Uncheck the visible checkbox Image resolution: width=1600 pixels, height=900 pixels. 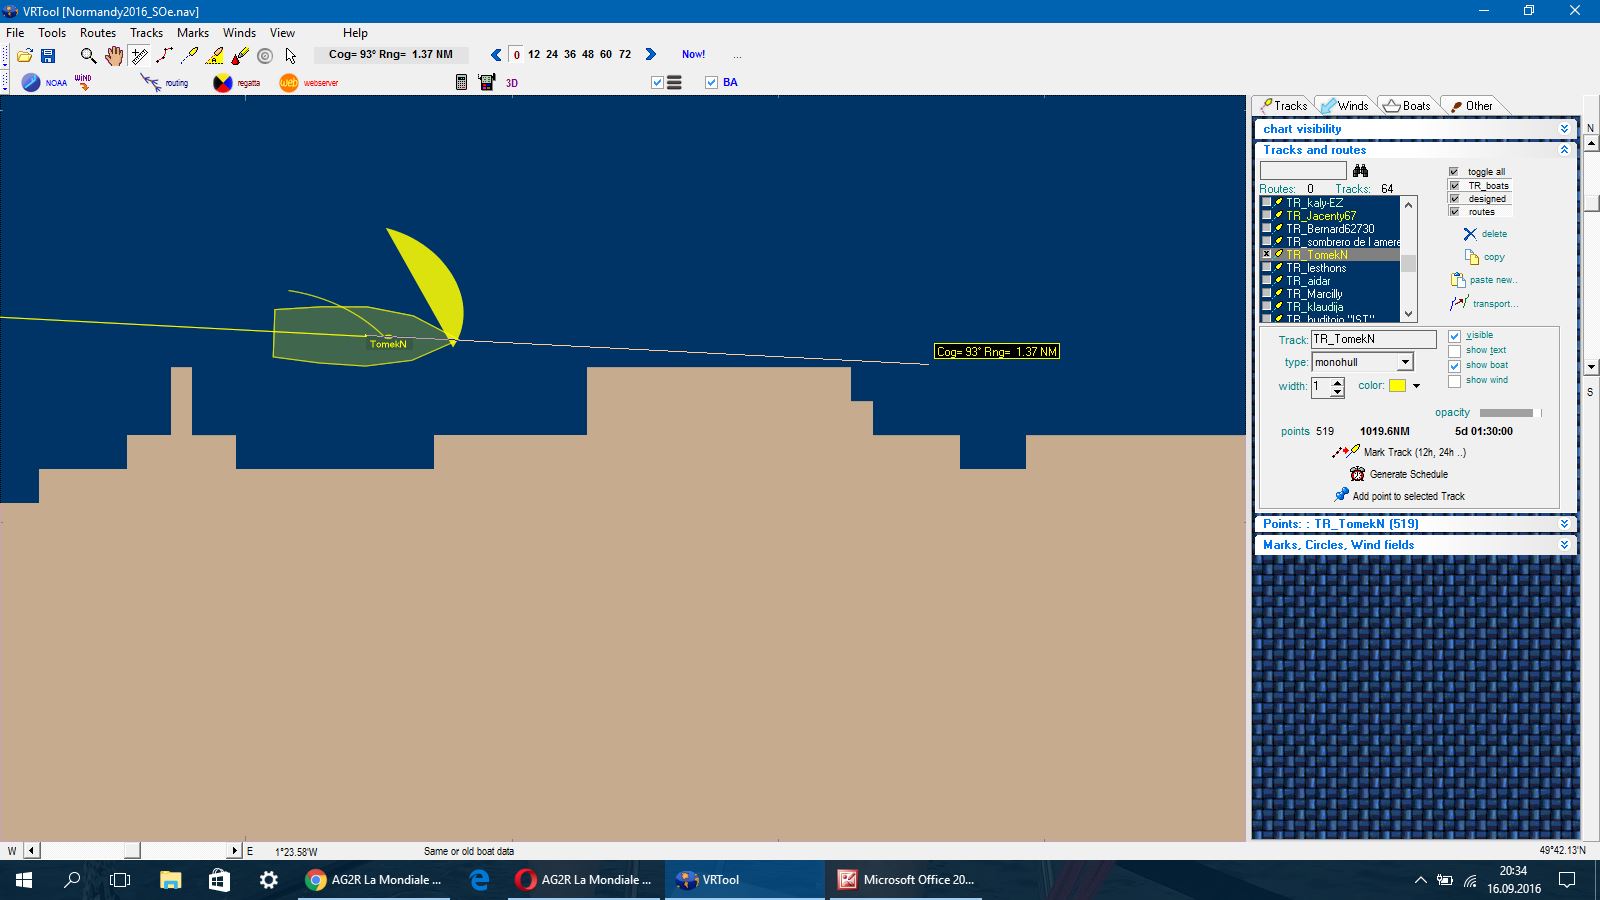[x=1455, y=336]
